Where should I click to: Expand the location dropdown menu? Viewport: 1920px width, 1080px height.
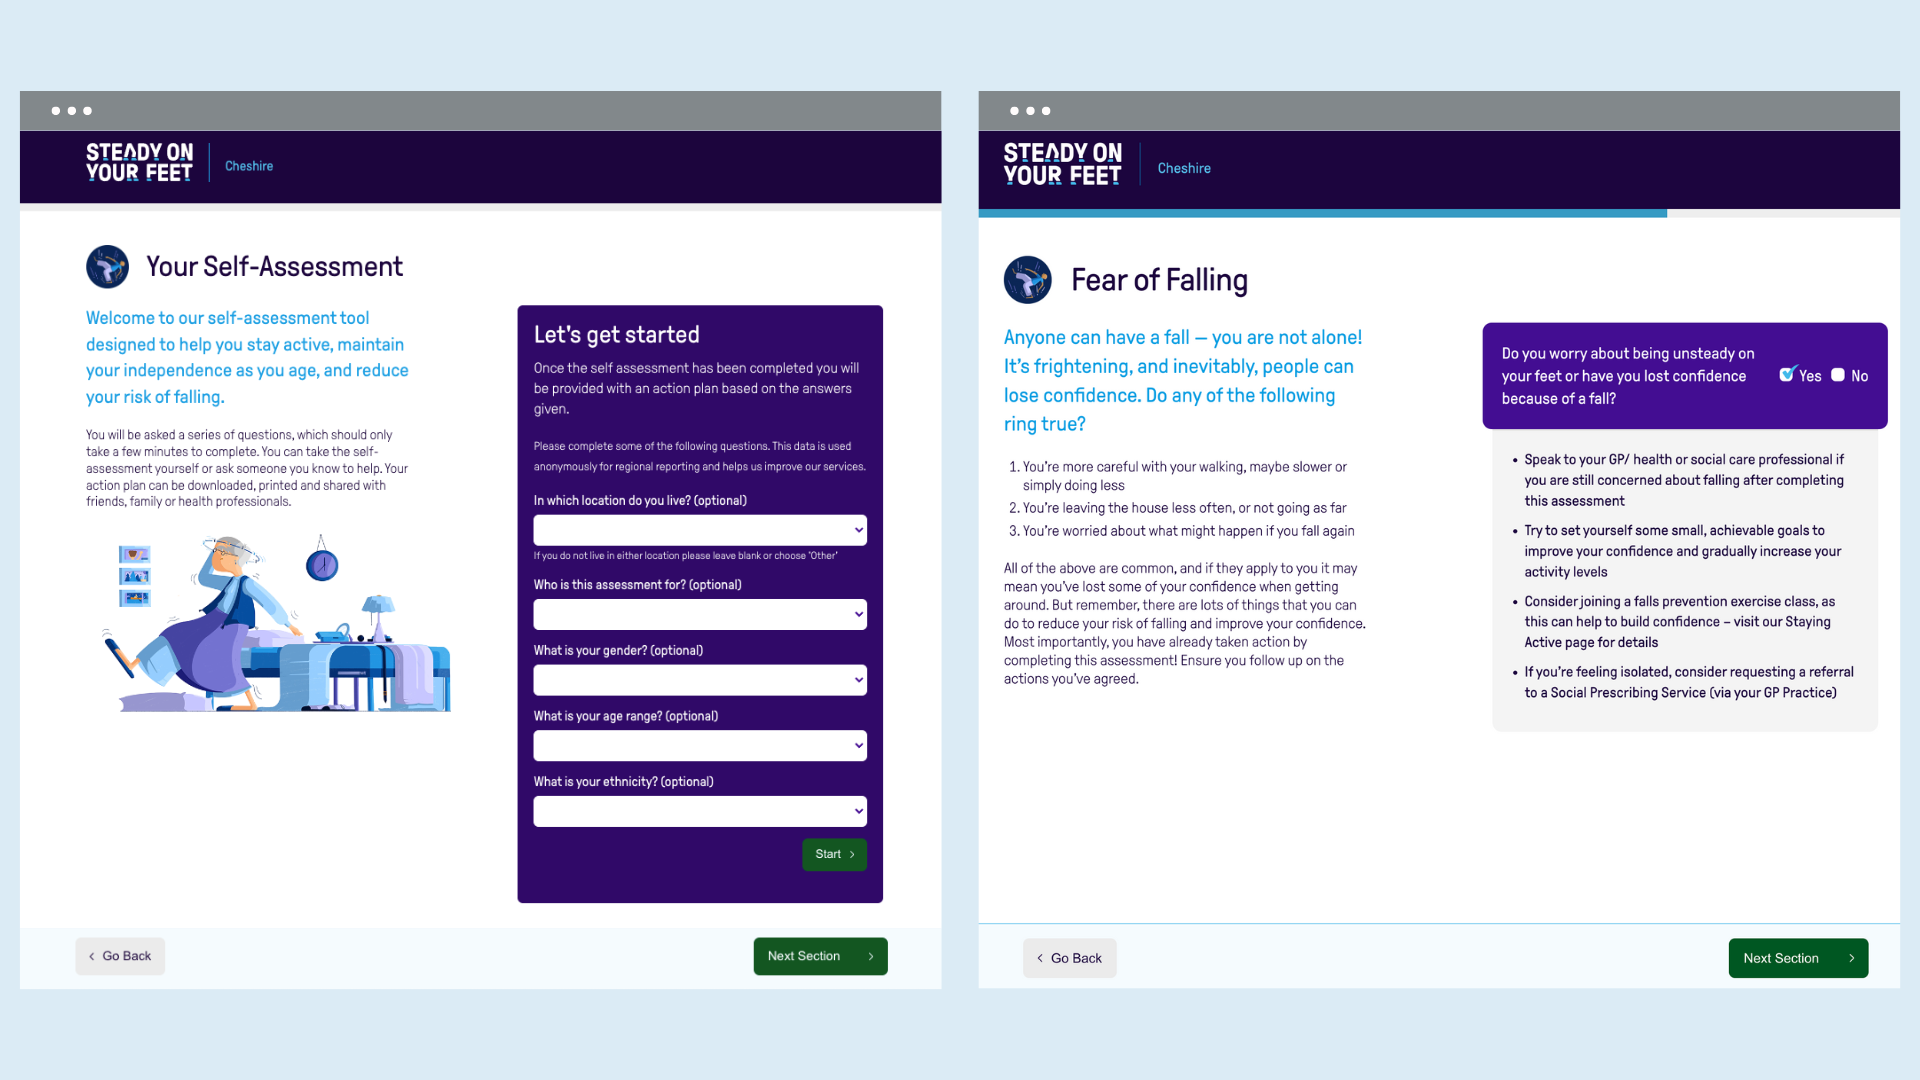[x=700, y=529]
